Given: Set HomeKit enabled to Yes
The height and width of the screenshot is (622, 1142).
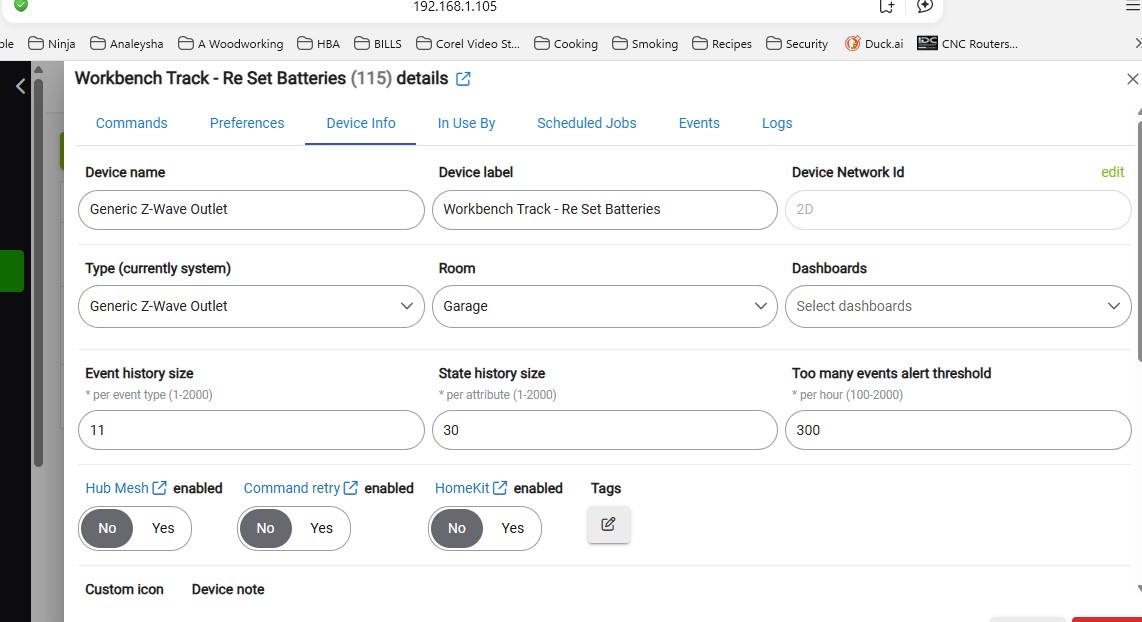Looking at the screenshot, I should [x=512, y=528].
